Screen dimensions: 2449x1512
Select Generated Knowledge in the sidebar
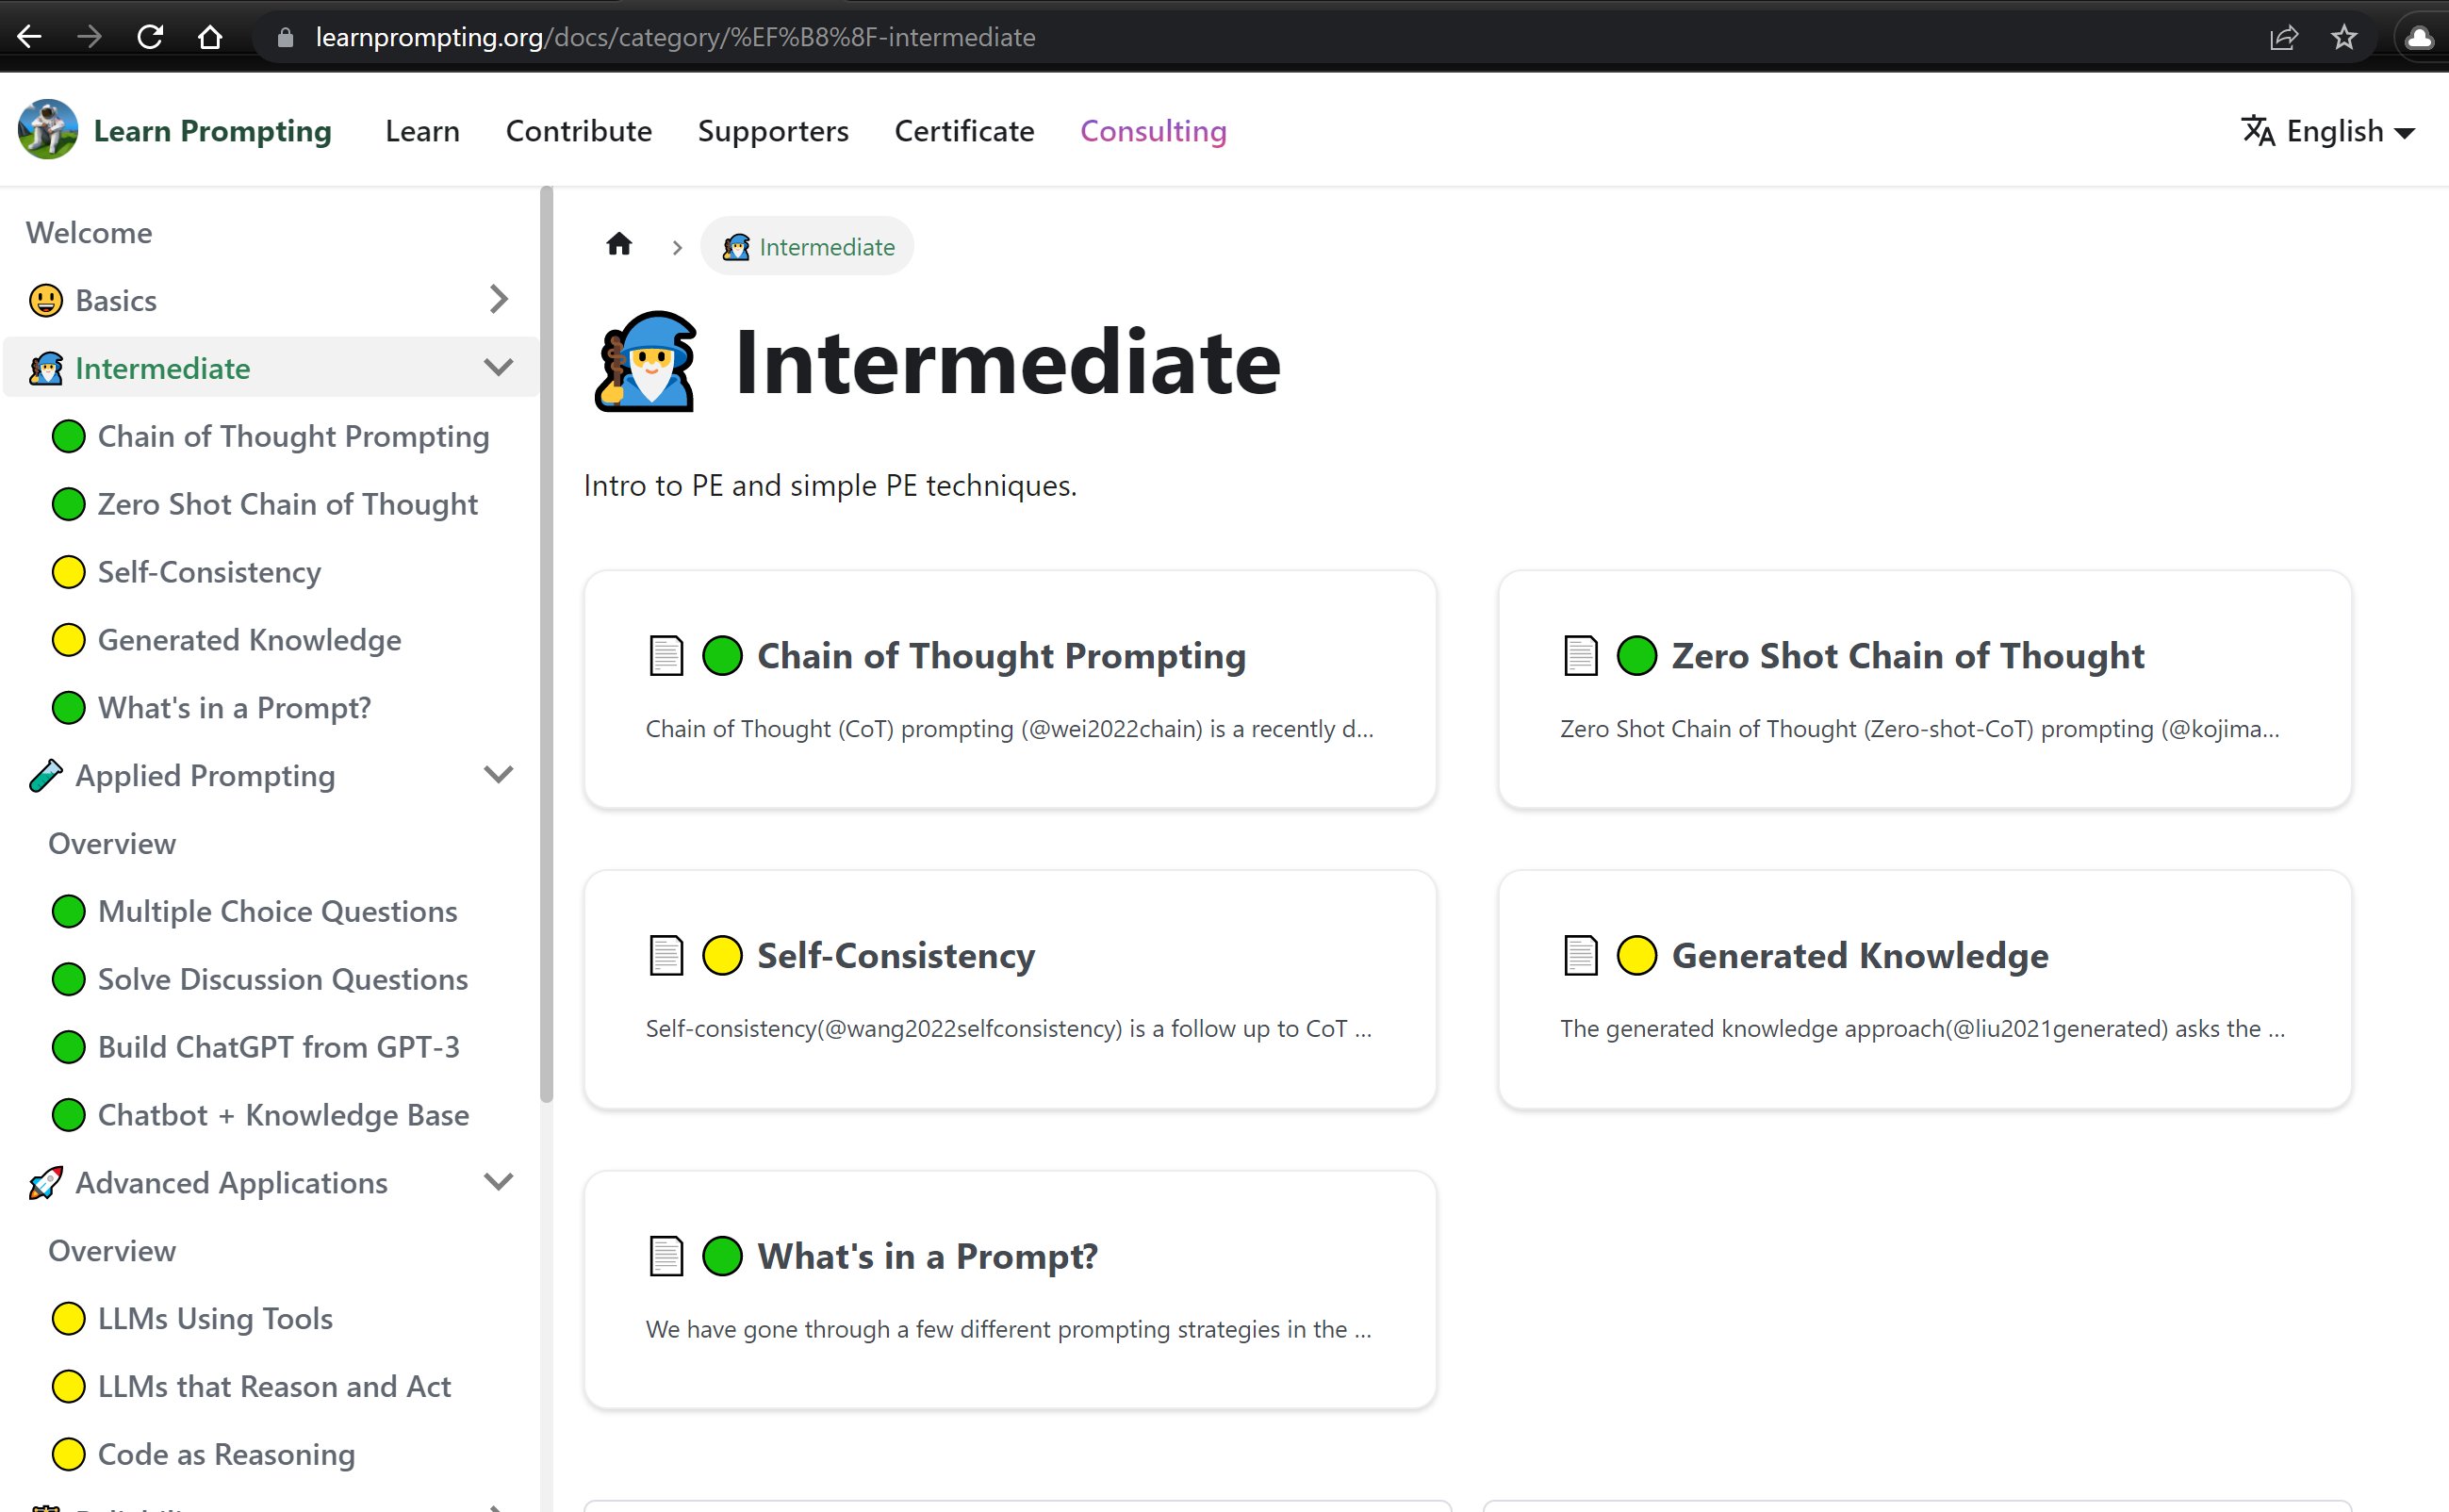coord(249,639)
